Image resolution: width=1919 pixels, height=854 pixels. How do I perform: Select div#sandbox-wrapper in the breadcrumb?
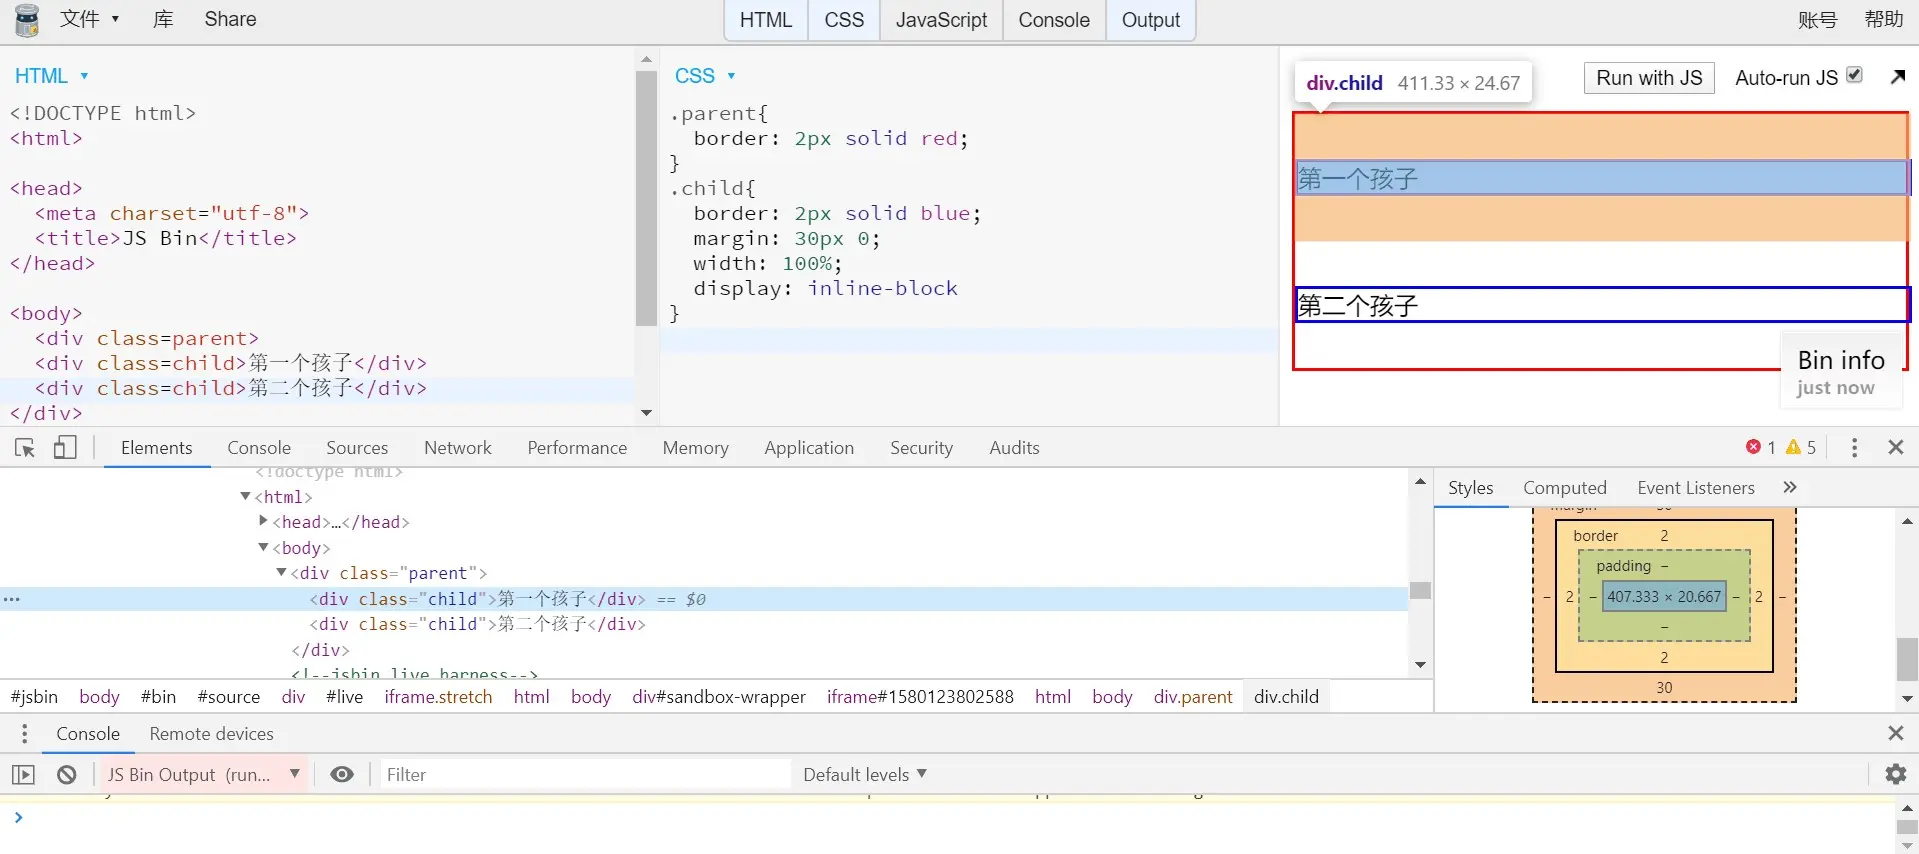coord(719,697)
